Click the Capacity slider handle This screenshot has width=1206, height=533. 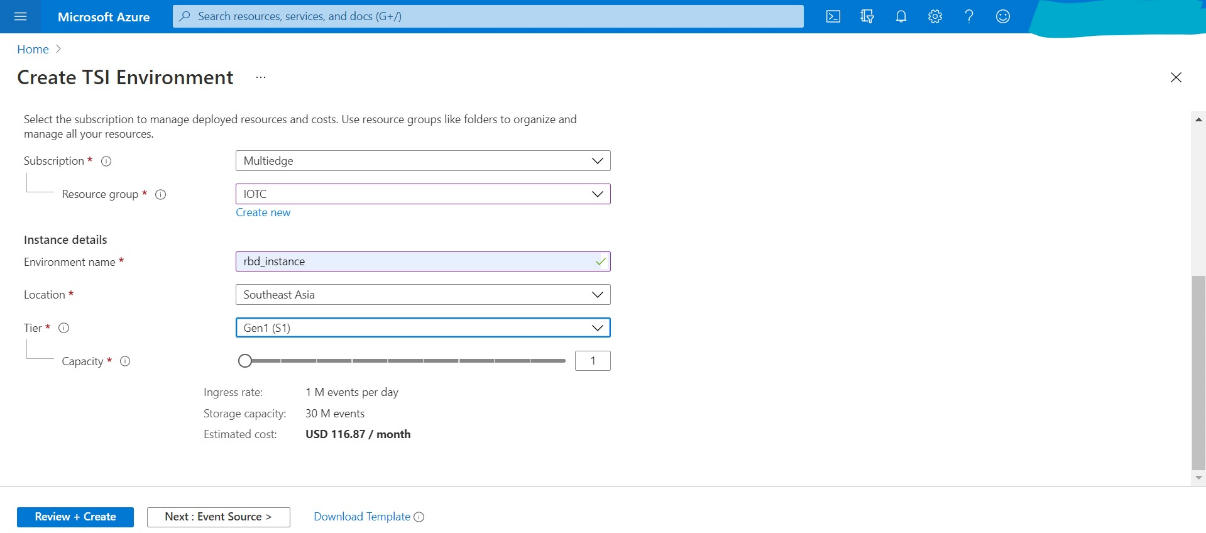coord(245,361)
